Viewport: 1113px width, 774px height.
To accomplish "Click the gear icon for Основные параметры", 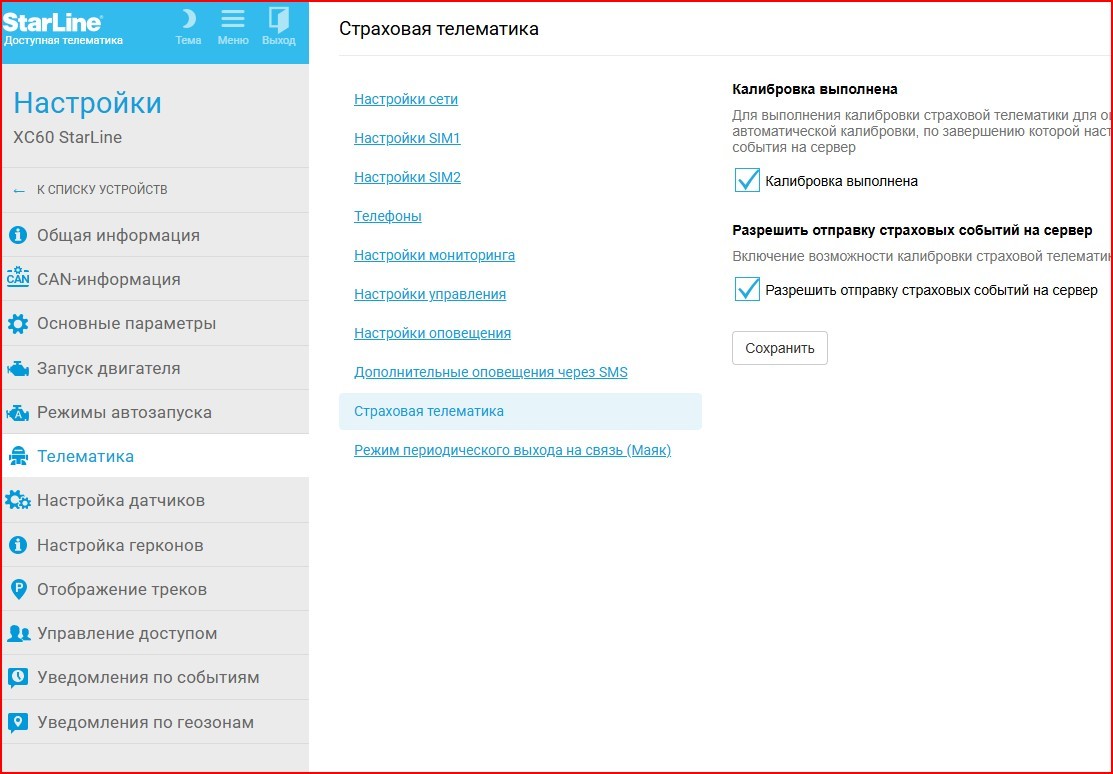I will pos(18,324).
